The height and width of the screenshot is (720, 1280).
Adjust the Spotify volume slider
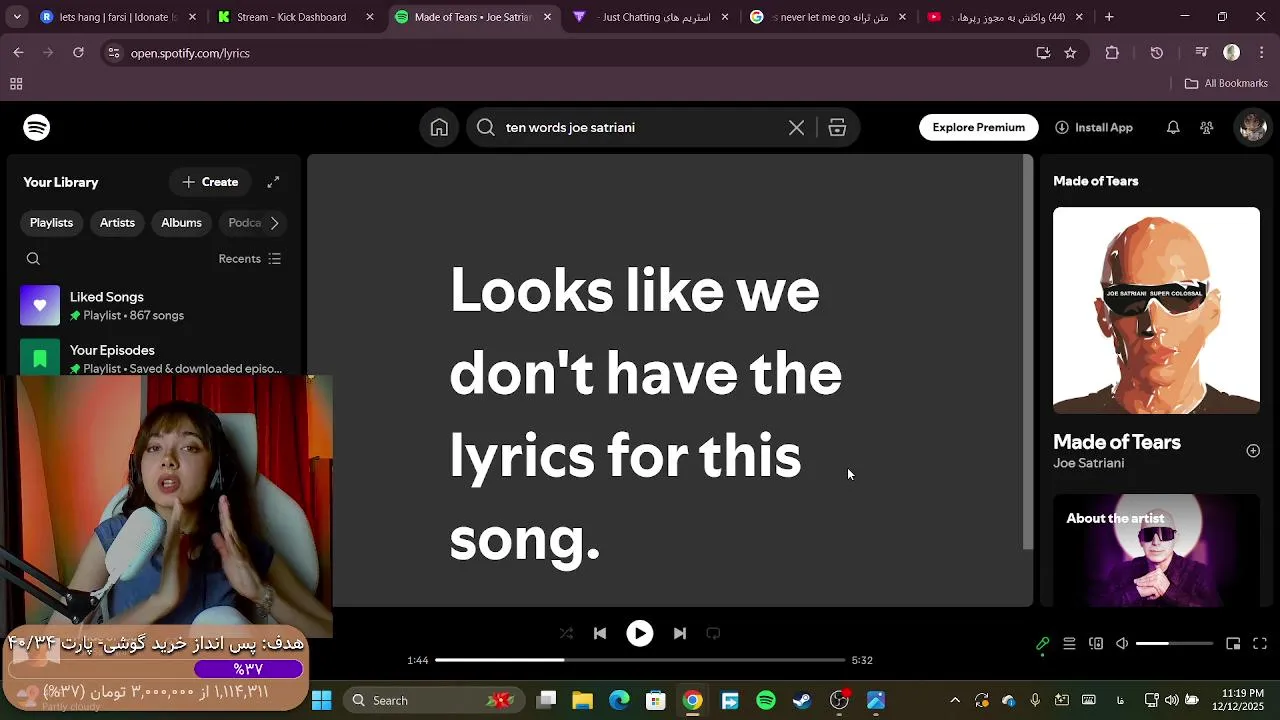coord(1174,644)
